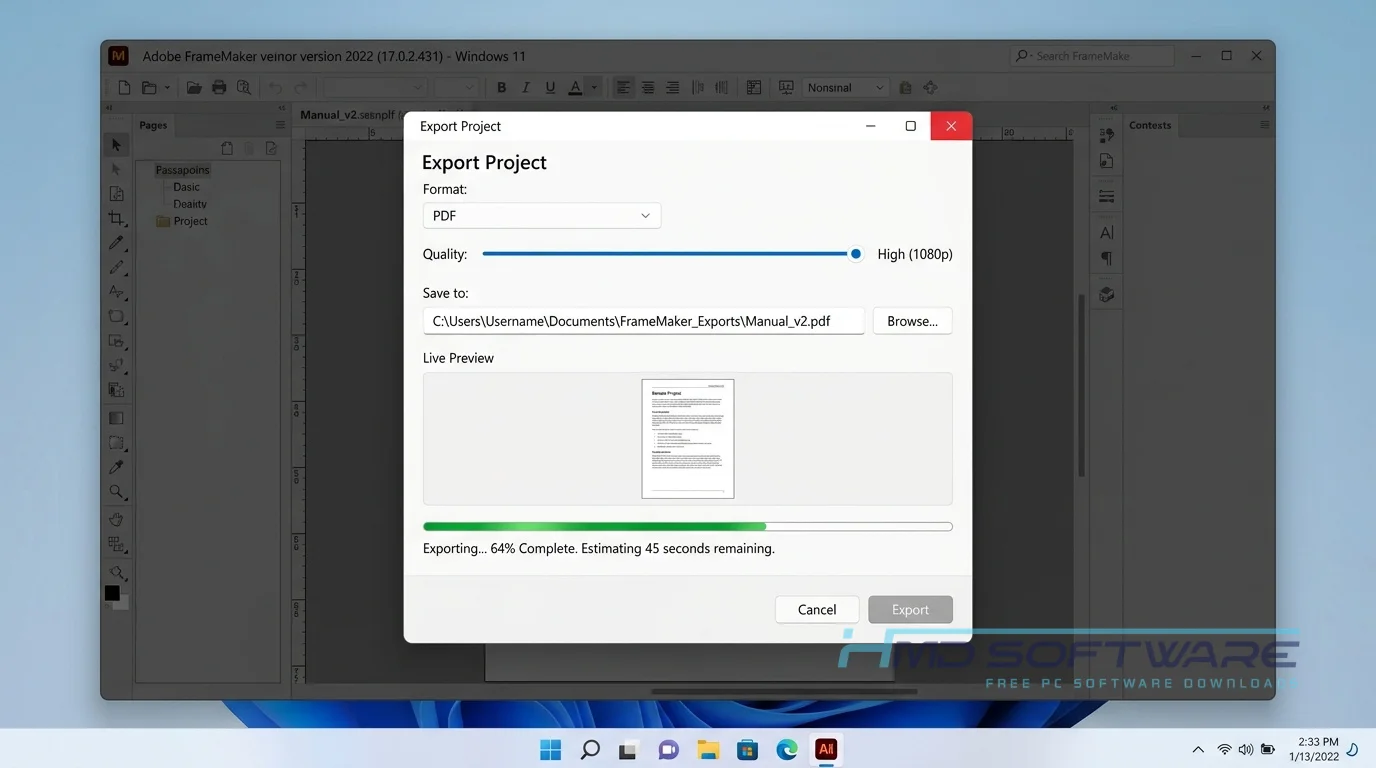
Task: Toggle align right in the toolbar
Action: 672,88
